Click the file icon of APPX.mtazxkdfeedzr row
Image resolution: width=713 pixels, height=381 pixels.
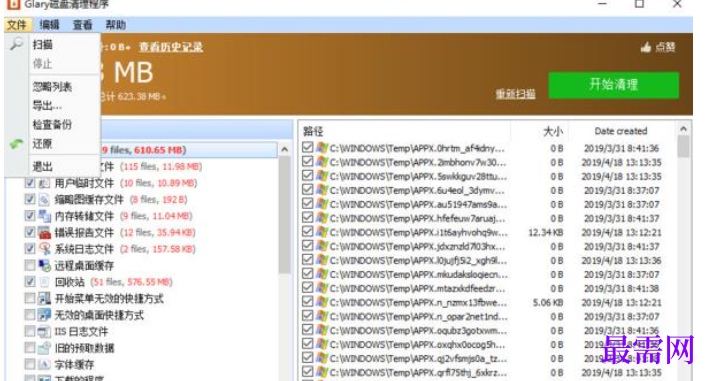coord(322,288)
